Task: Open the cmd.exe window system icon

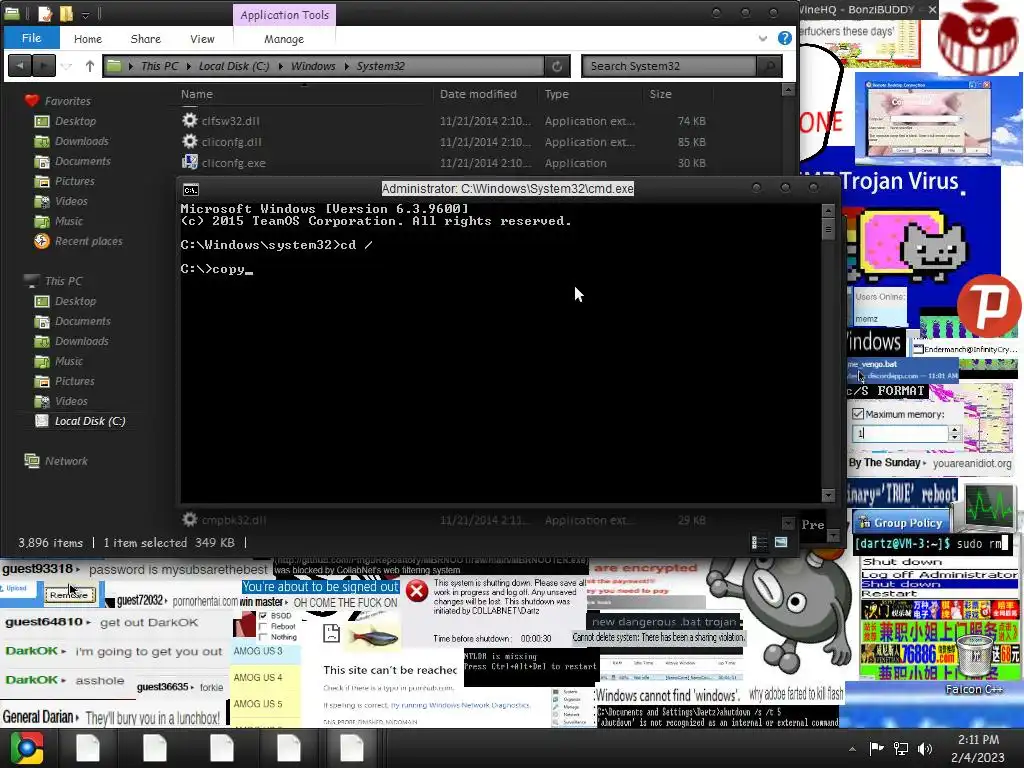Action: coord(191,189)
